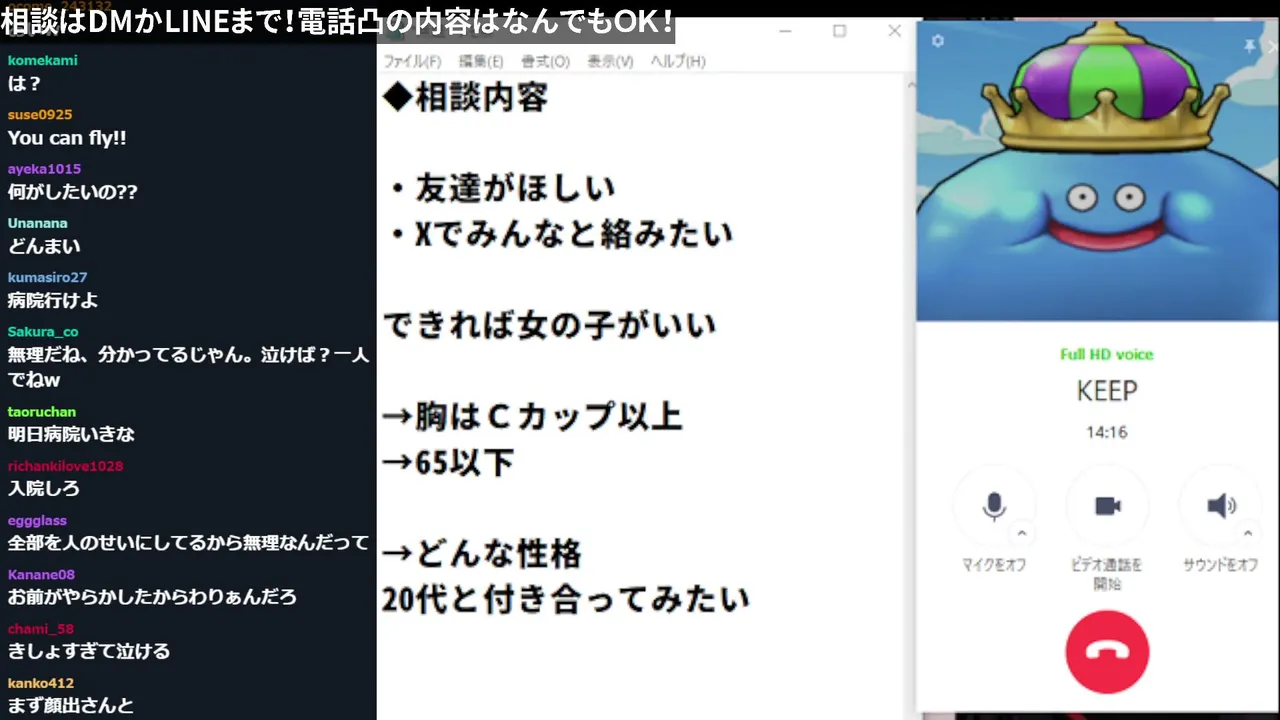Image resolution: width=1280 pixels, height=720 pixels.
Task: Click the line →65以下 in Notepad
Action: [x=448, y=462]
